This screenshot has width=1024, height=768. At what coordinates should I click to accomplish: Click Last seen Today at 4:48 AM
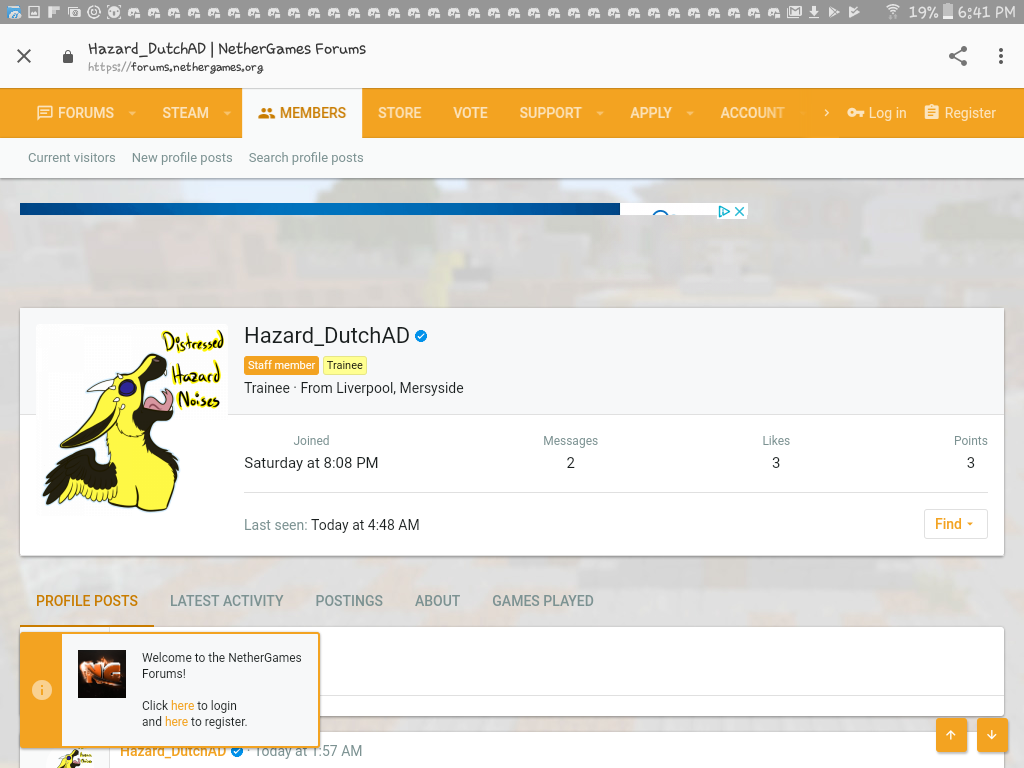(x=365, y=525)
